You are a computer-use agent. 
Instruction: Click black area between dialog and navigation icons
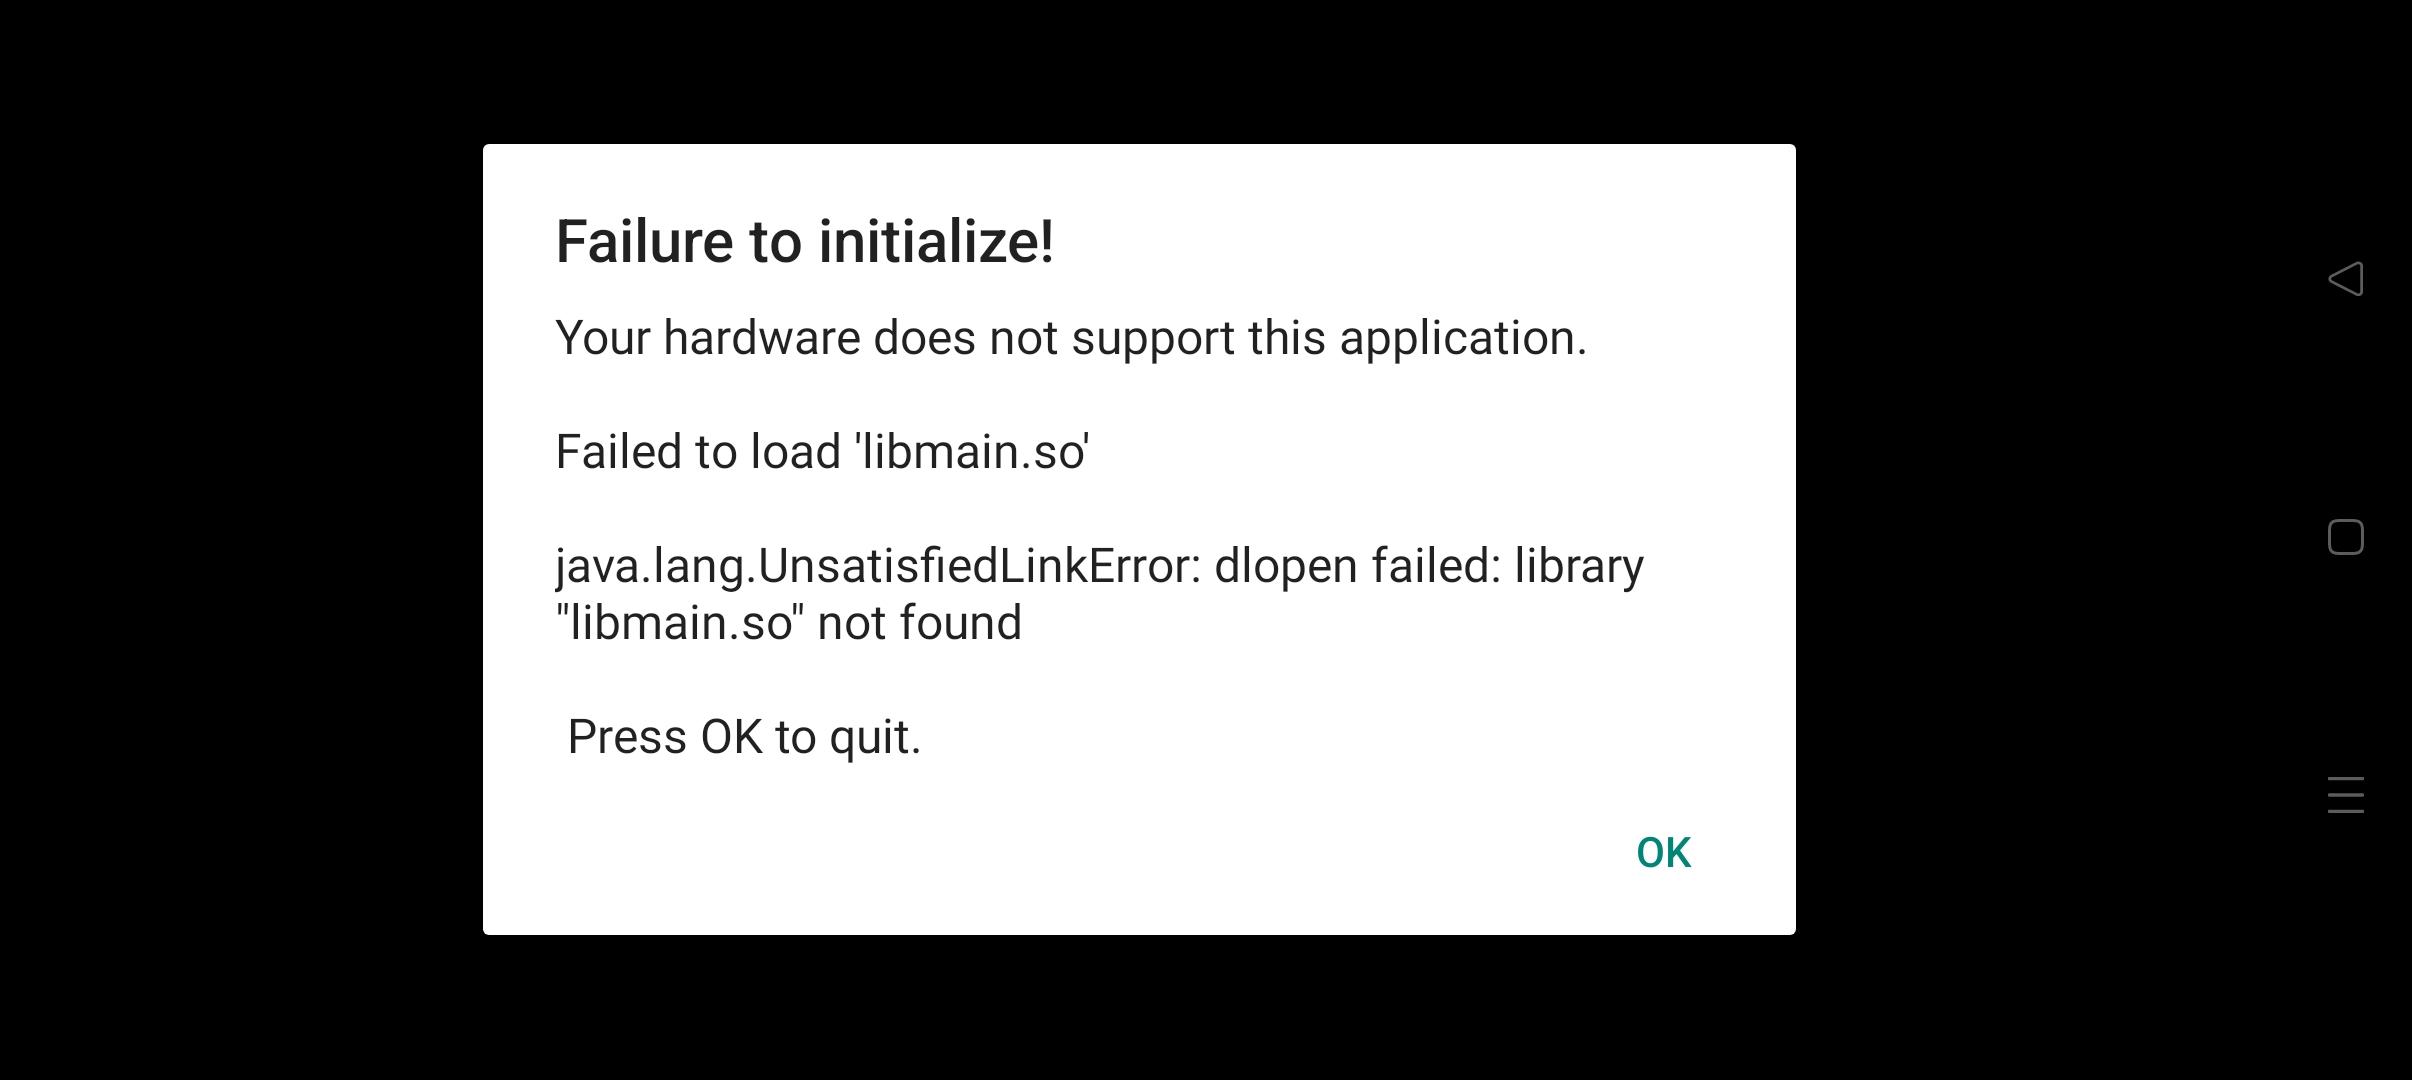pos(2050,540)
